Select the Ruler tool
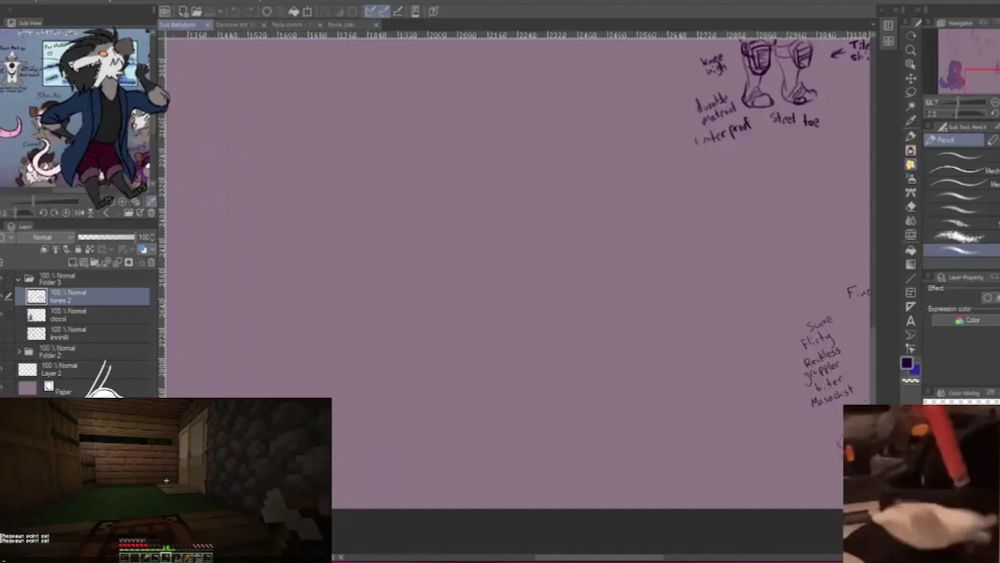This screenshot has height=563, width=1000. (x=911, y=307)
